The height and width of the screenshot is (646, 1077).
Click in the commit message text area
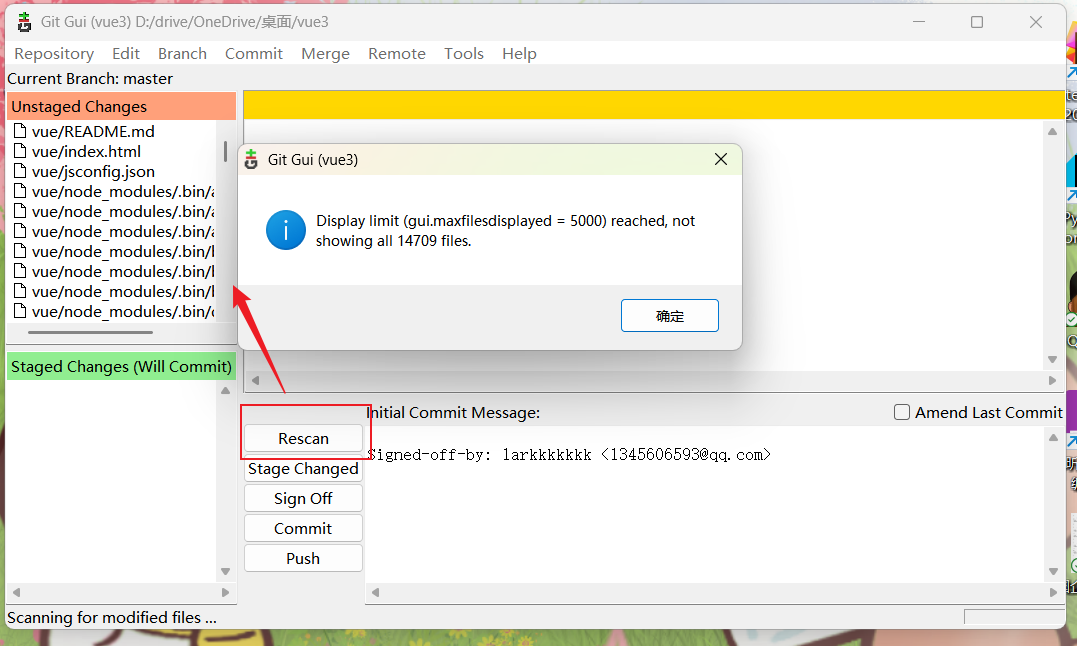pyautogui.click(x=705, y=507)
